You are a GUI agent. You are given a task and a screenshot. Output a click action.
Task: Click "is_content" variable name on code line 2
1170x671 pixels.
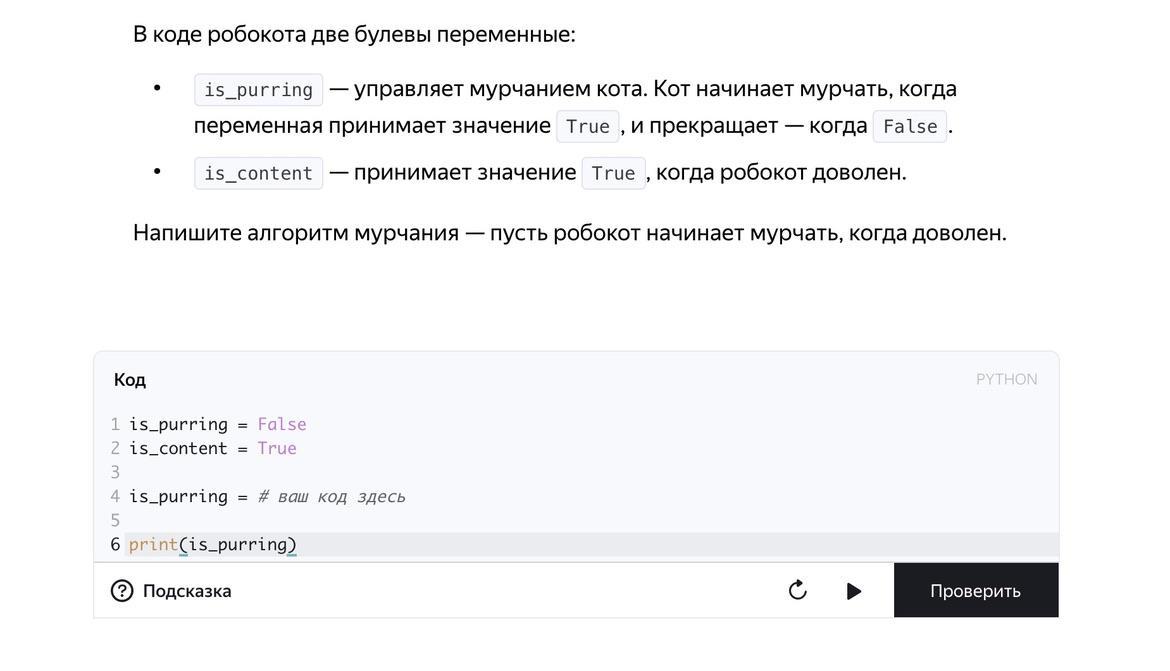coord(178,449)
